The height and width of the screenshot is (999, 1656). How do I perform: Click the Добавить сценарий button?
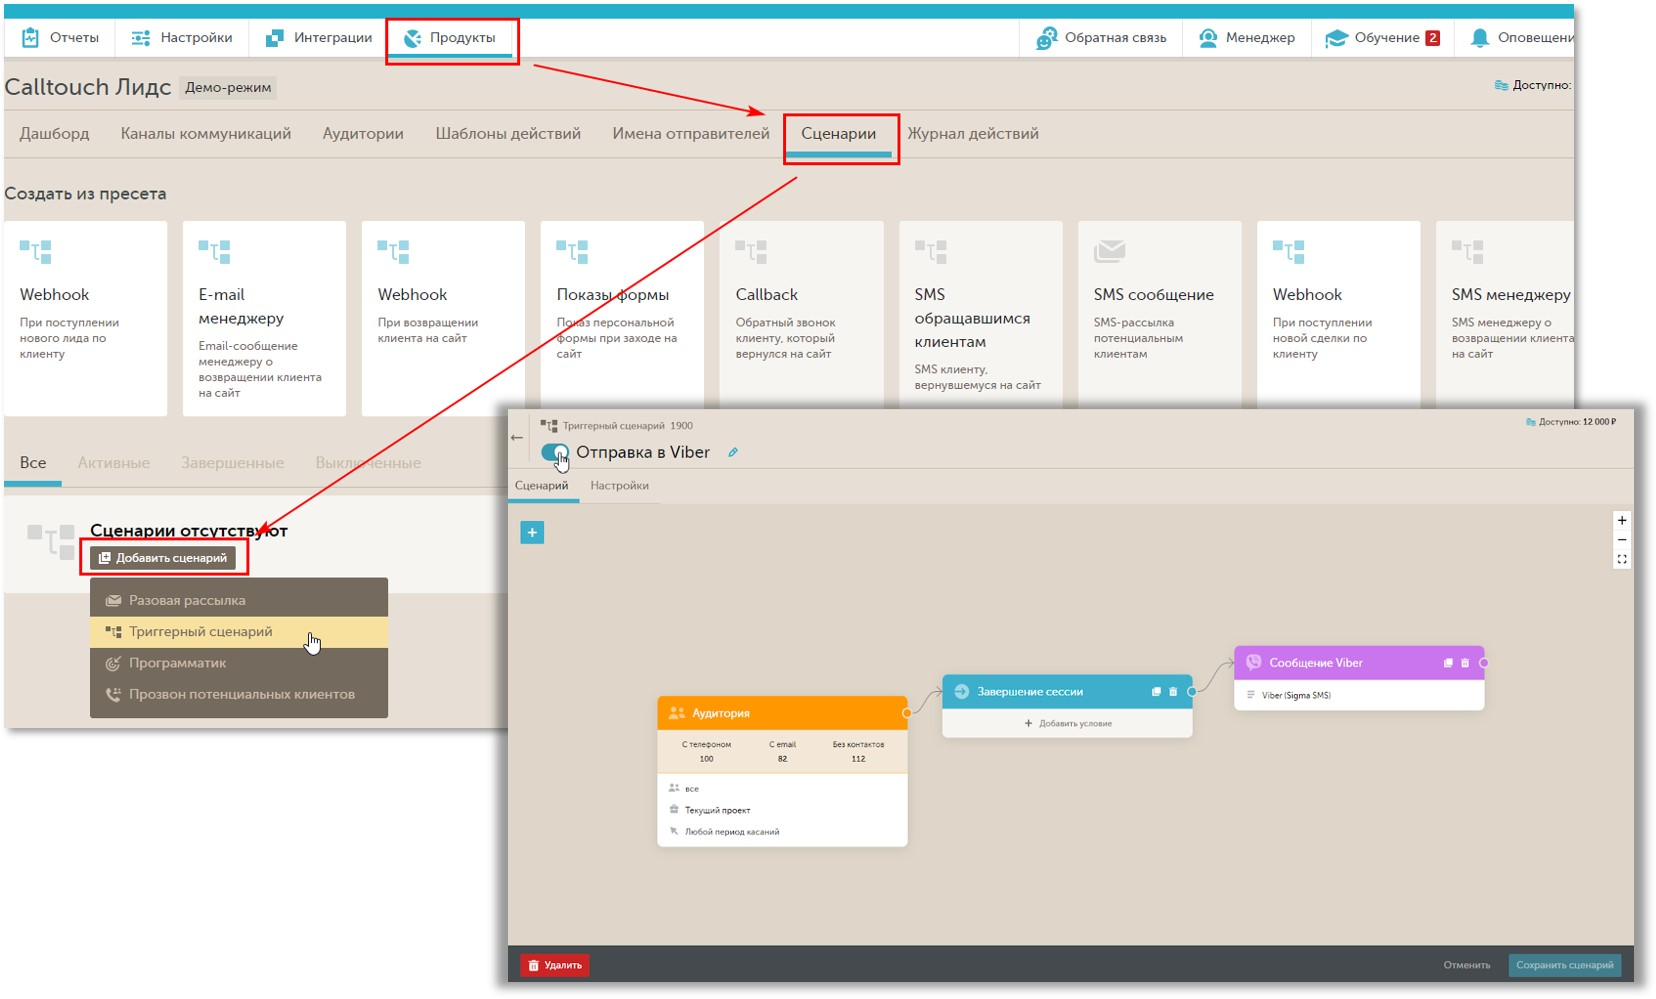[163, 558]
